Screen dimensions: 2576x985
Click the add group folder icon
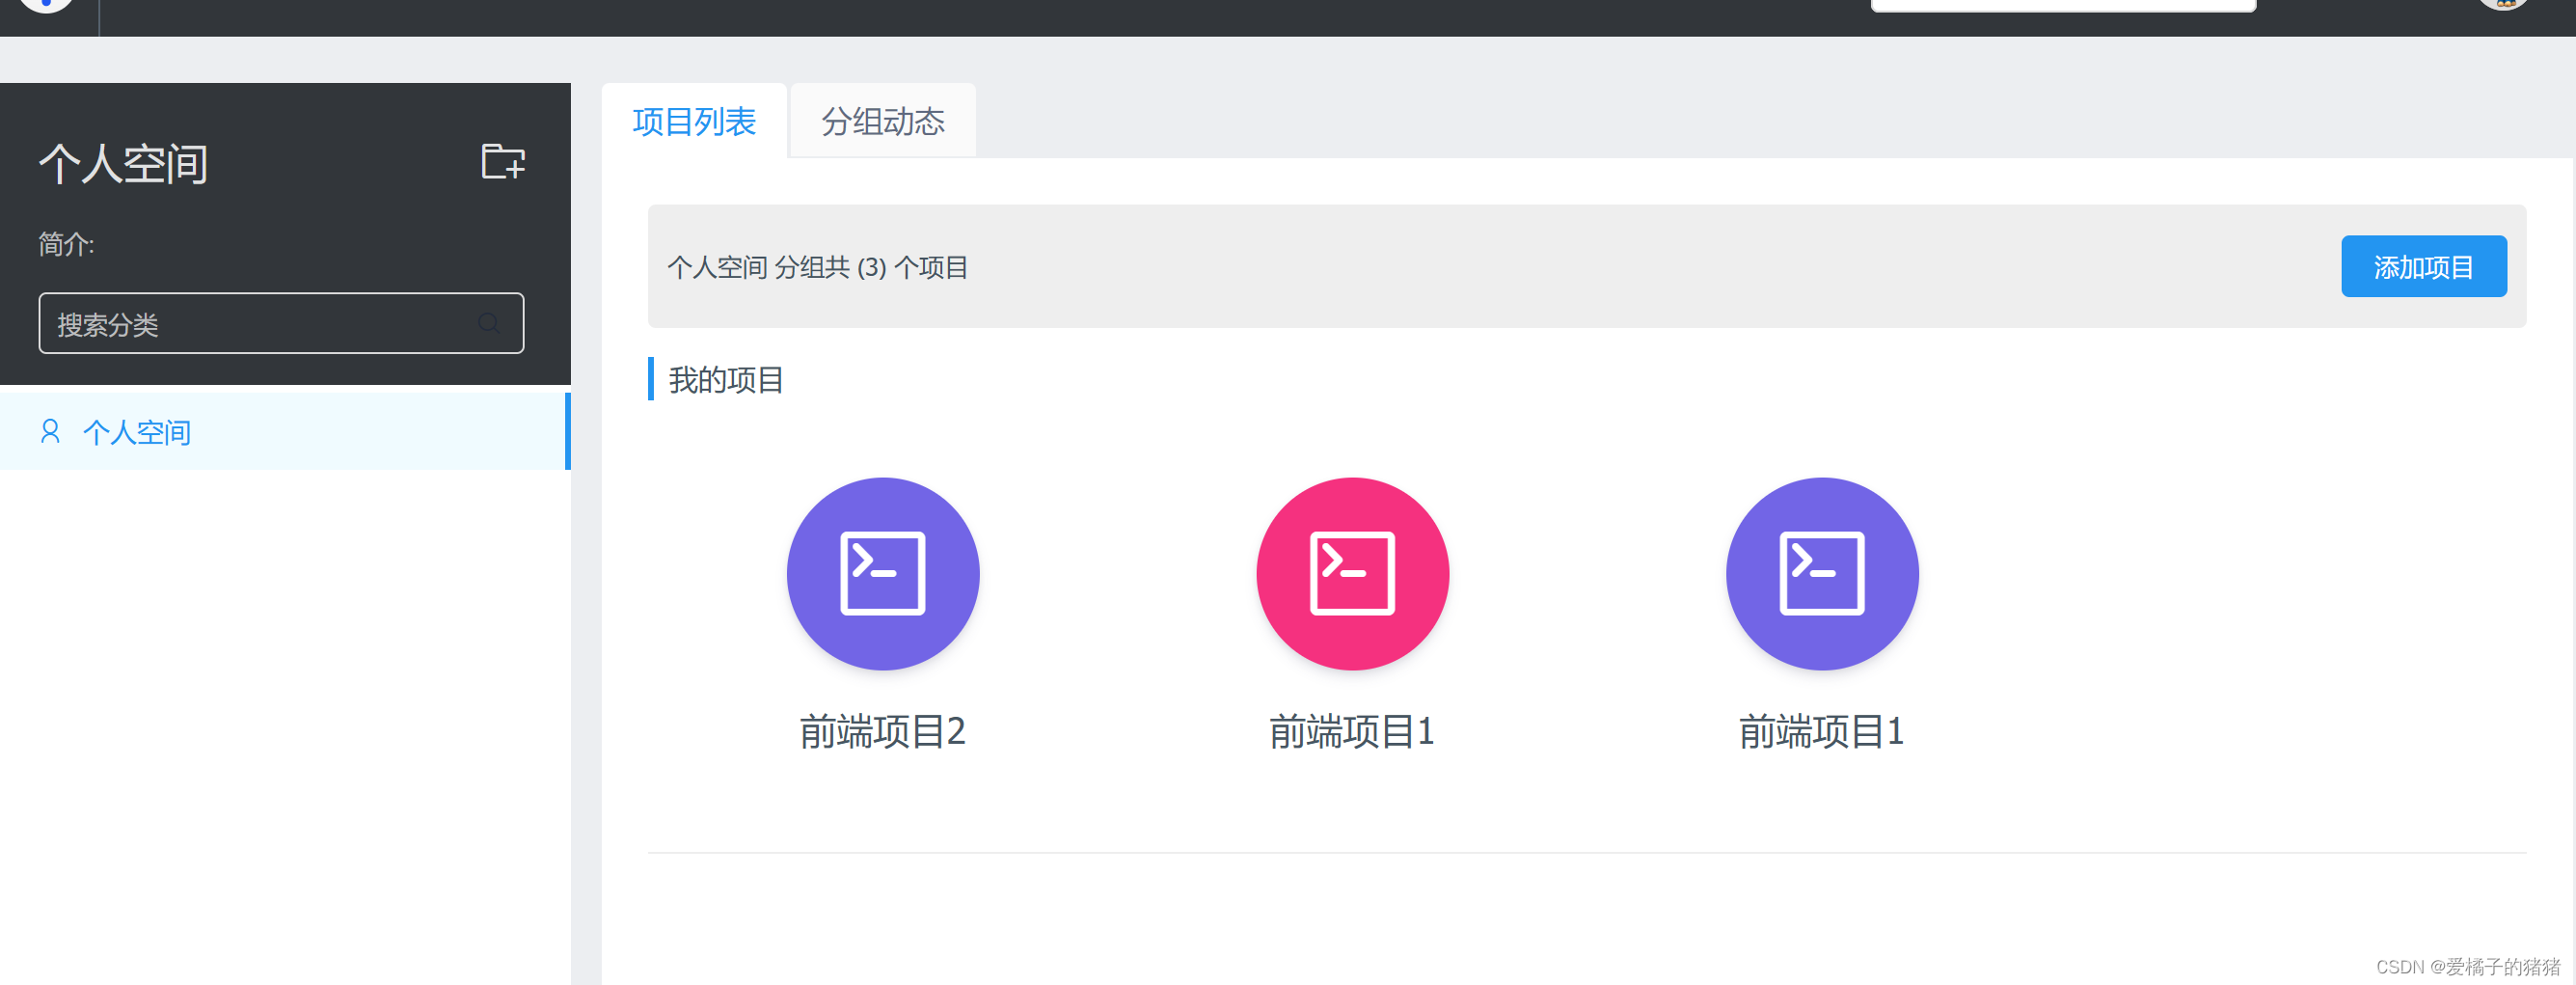[502, 161]
